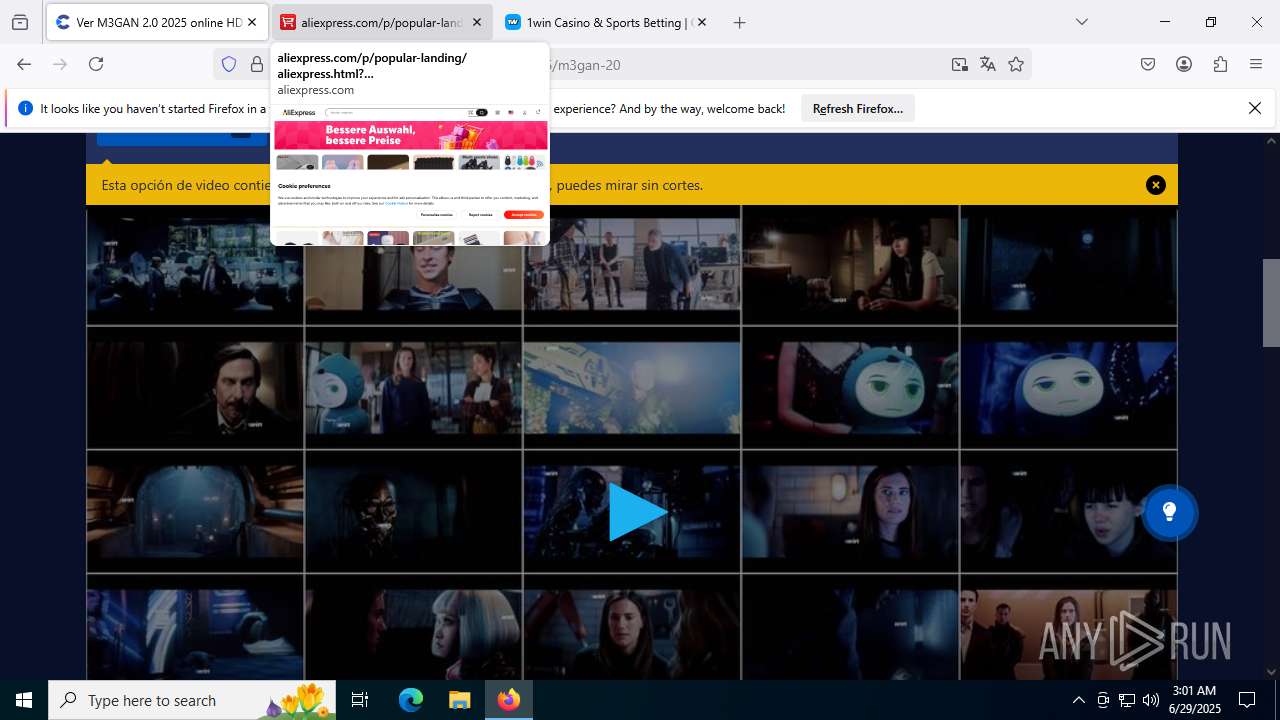Launch Microsoft Edge from the taskbar

(411, 700)
